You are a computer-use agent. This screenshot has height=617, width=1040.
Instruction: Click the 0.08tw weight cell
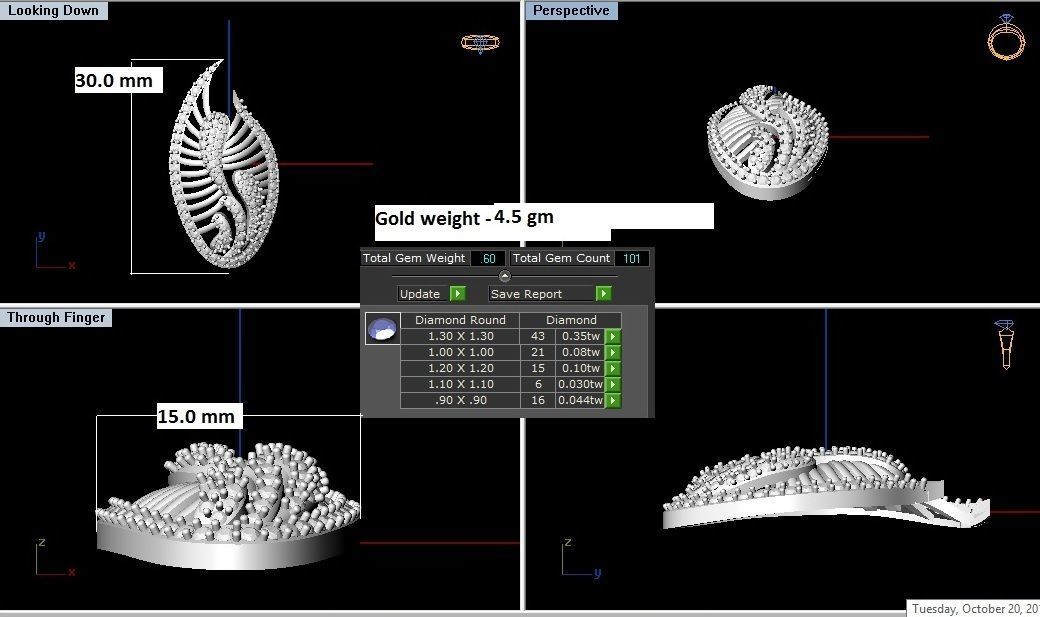point(580,352)
